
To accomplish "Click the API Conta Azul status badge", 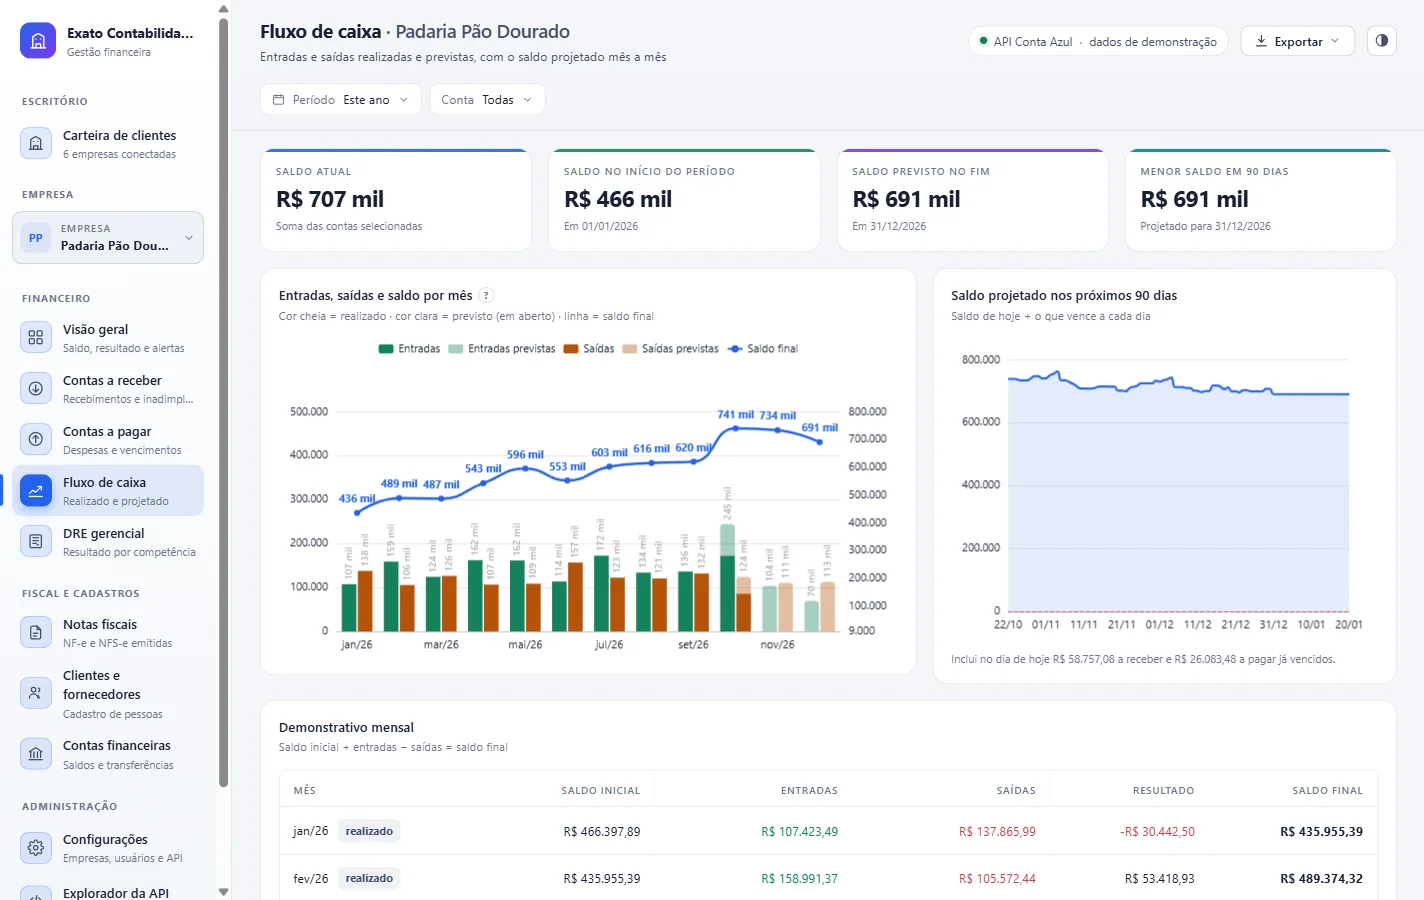I will point(1098,41).
